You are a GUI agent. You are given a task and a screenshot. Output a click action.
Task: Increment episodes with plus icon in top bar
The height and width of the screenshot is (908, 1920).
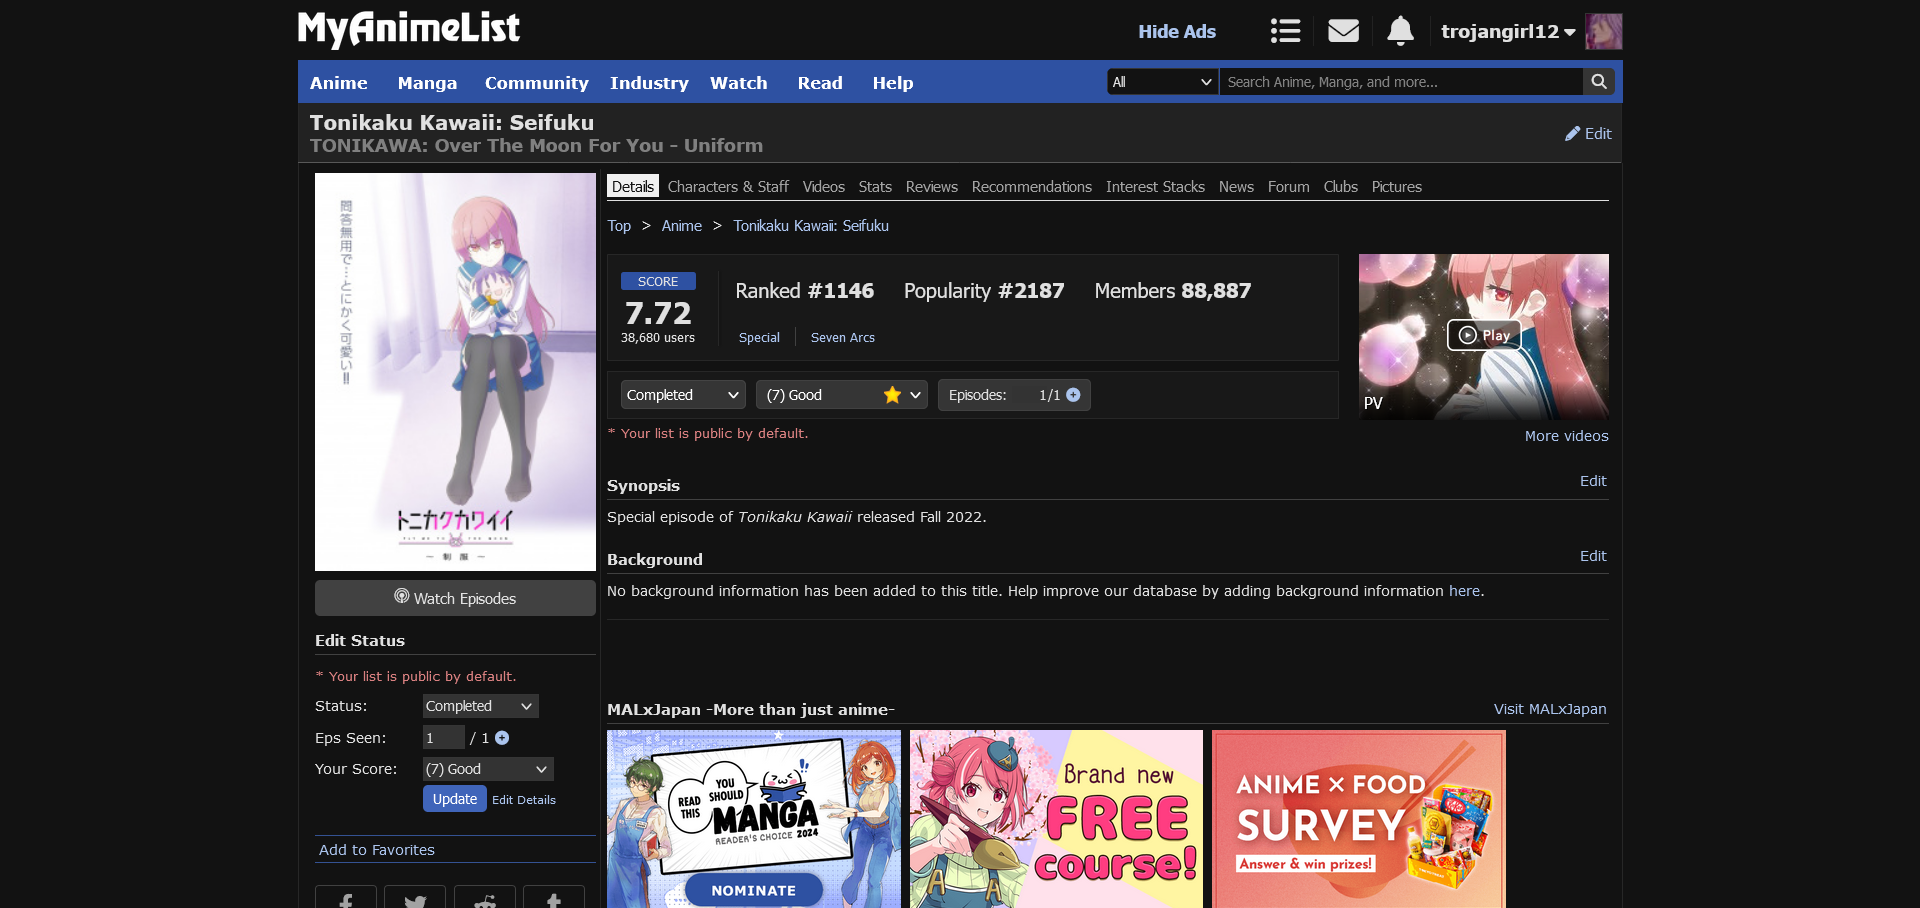tap(1073, 395)
